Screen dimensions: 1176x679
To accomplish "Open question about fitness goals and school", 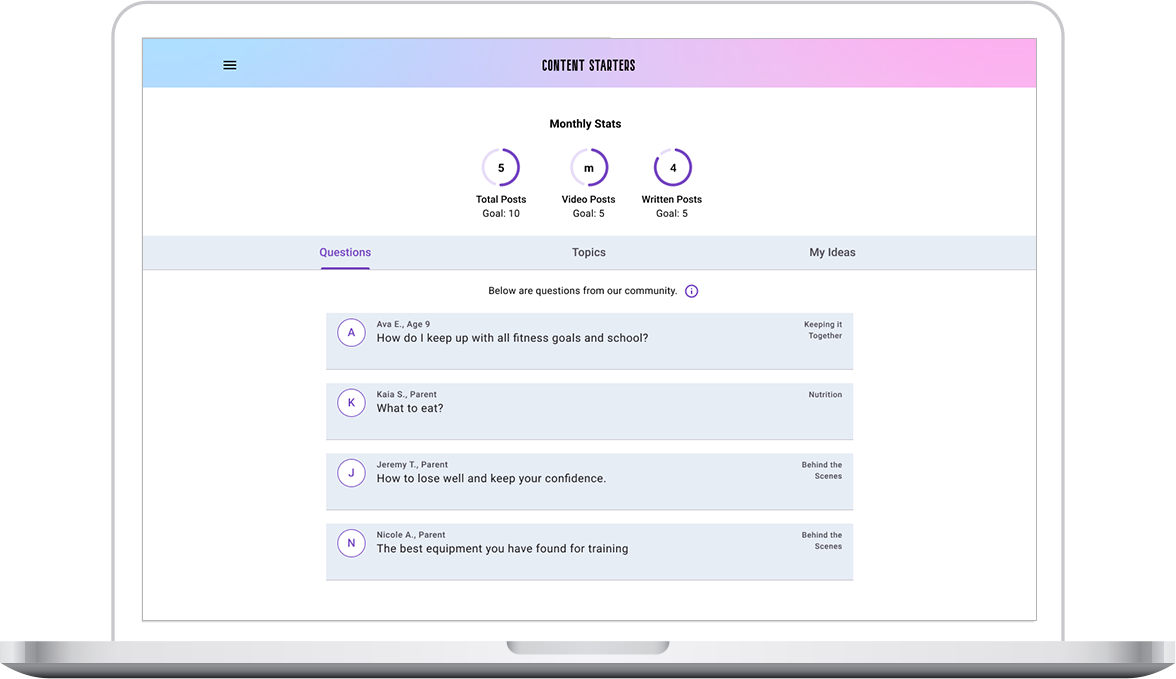I will coord(512,338).
